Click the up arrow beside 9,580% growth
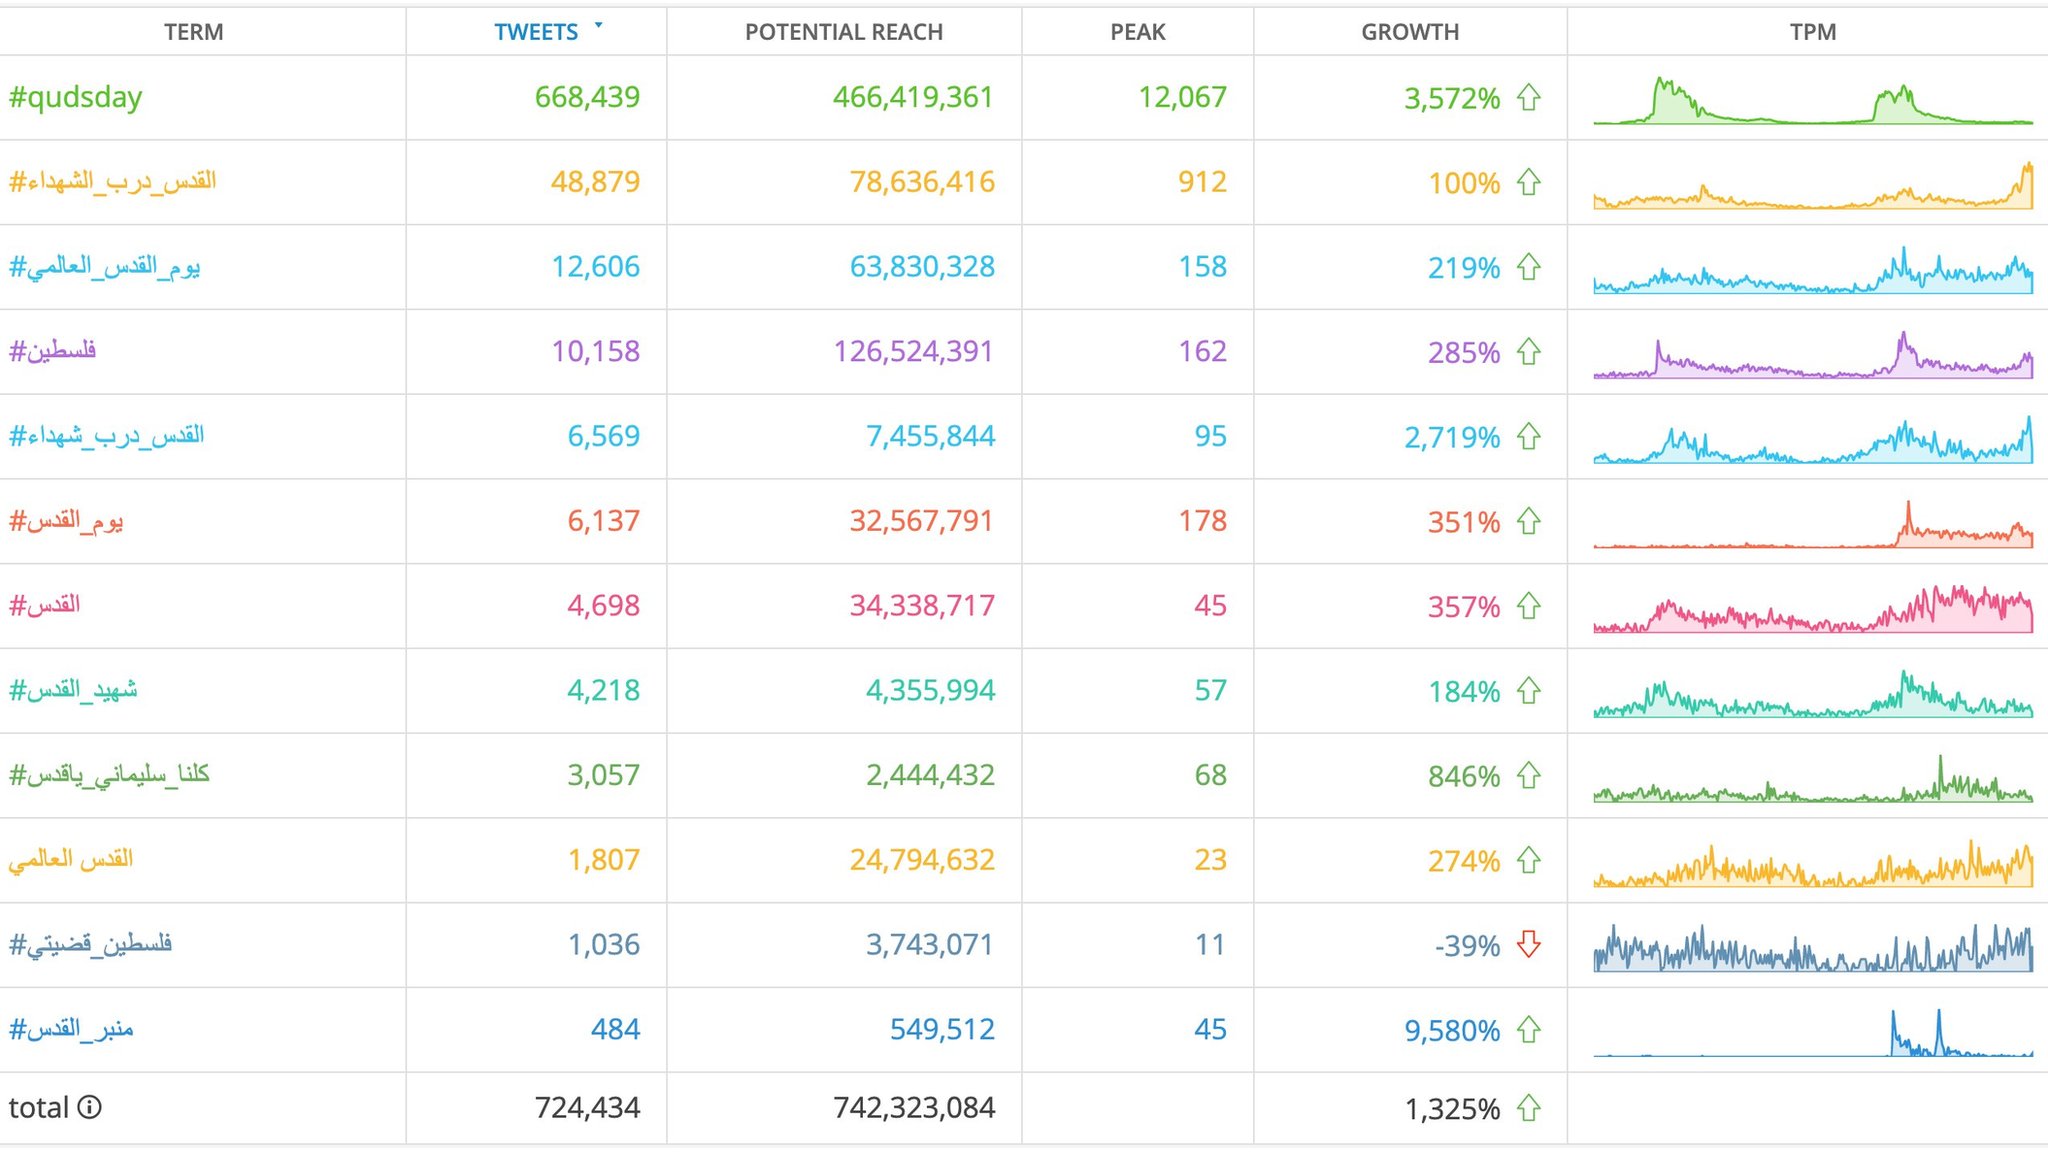The height and width of the screenshot is (1152, 2048). 1528,1029
